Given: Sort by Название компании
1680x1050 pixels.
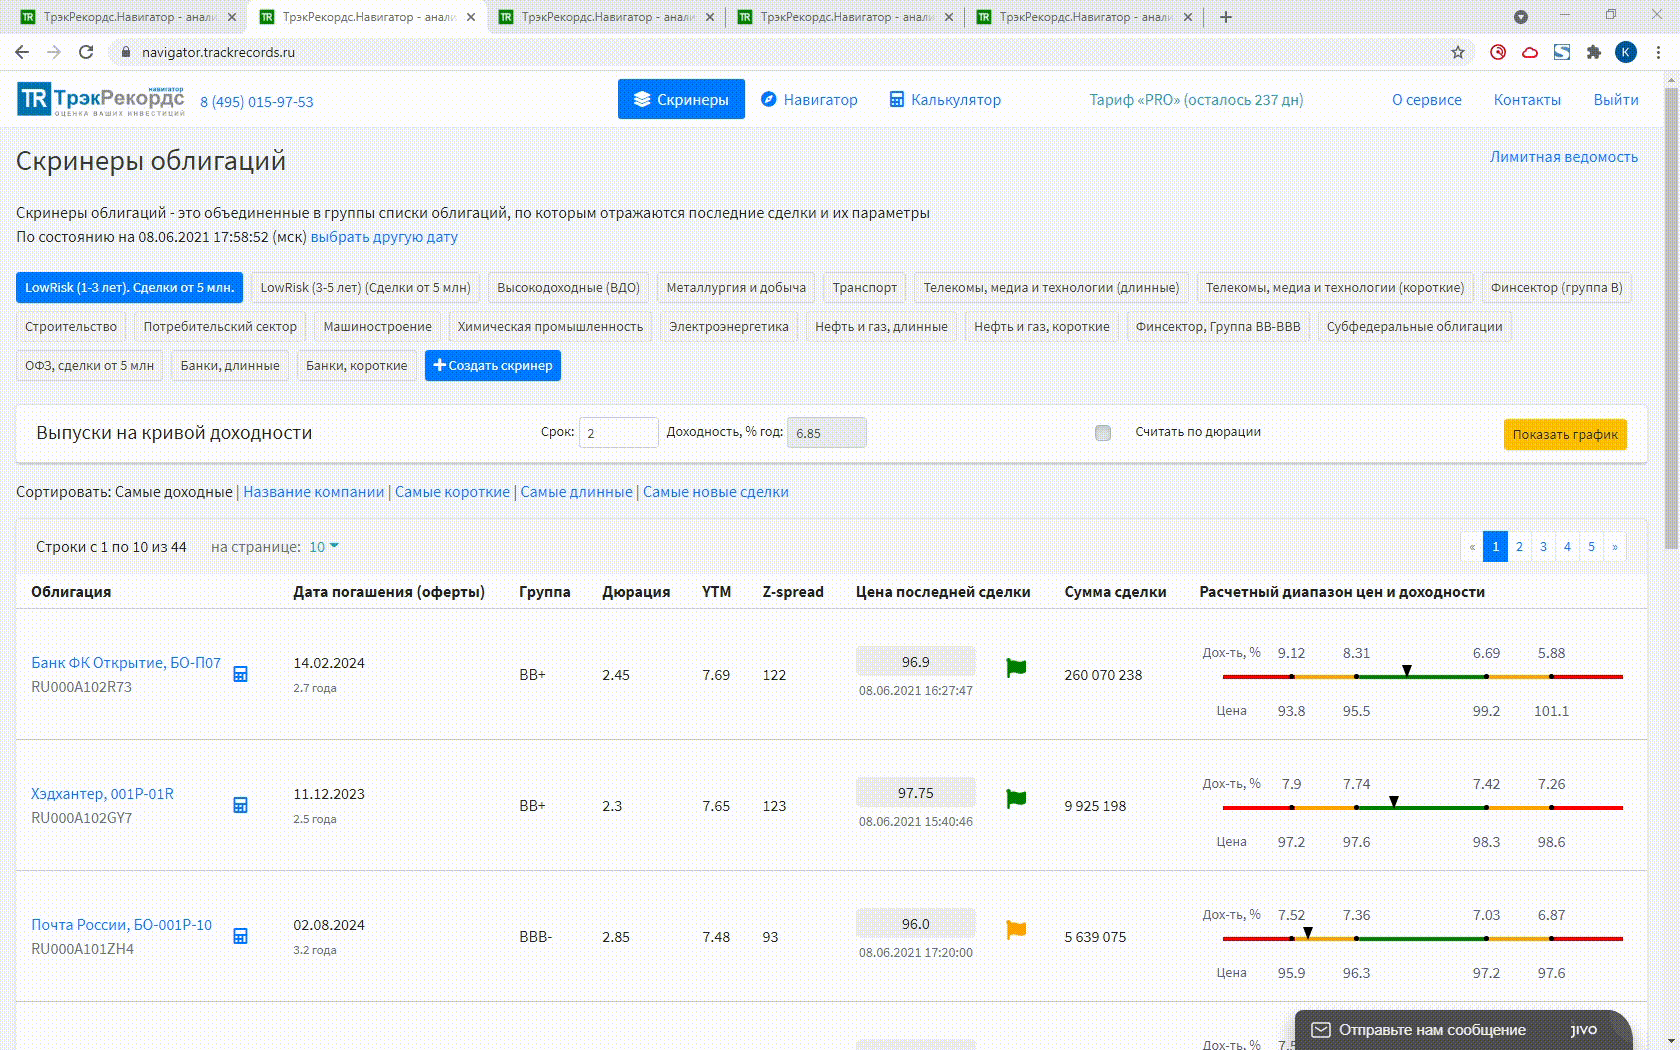Looking at the screenshot, I should [314, 492].
